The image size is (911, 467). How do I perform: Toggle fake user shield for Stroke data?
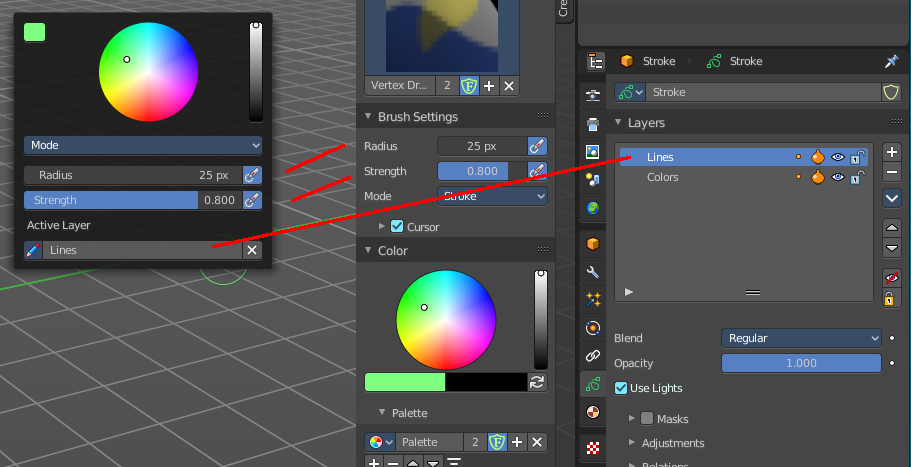(x=891, y=92)
